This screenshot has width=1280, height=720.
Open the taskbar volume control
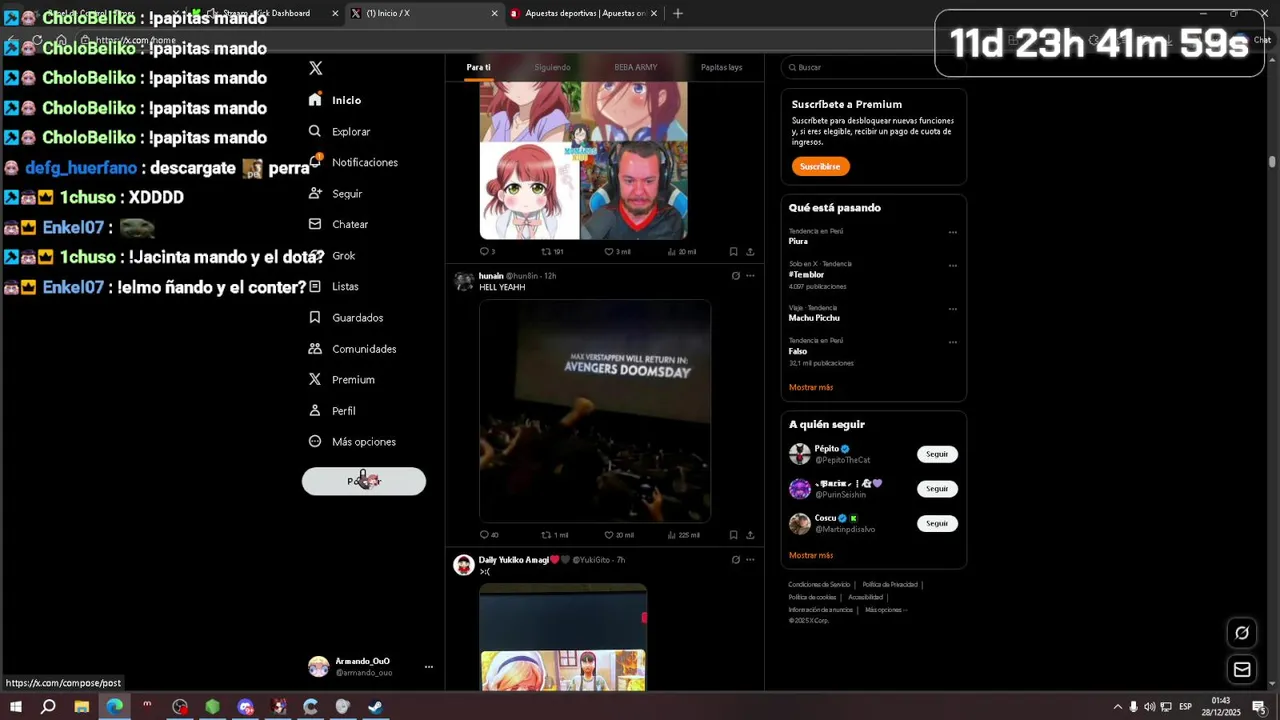click(1149, 707)
